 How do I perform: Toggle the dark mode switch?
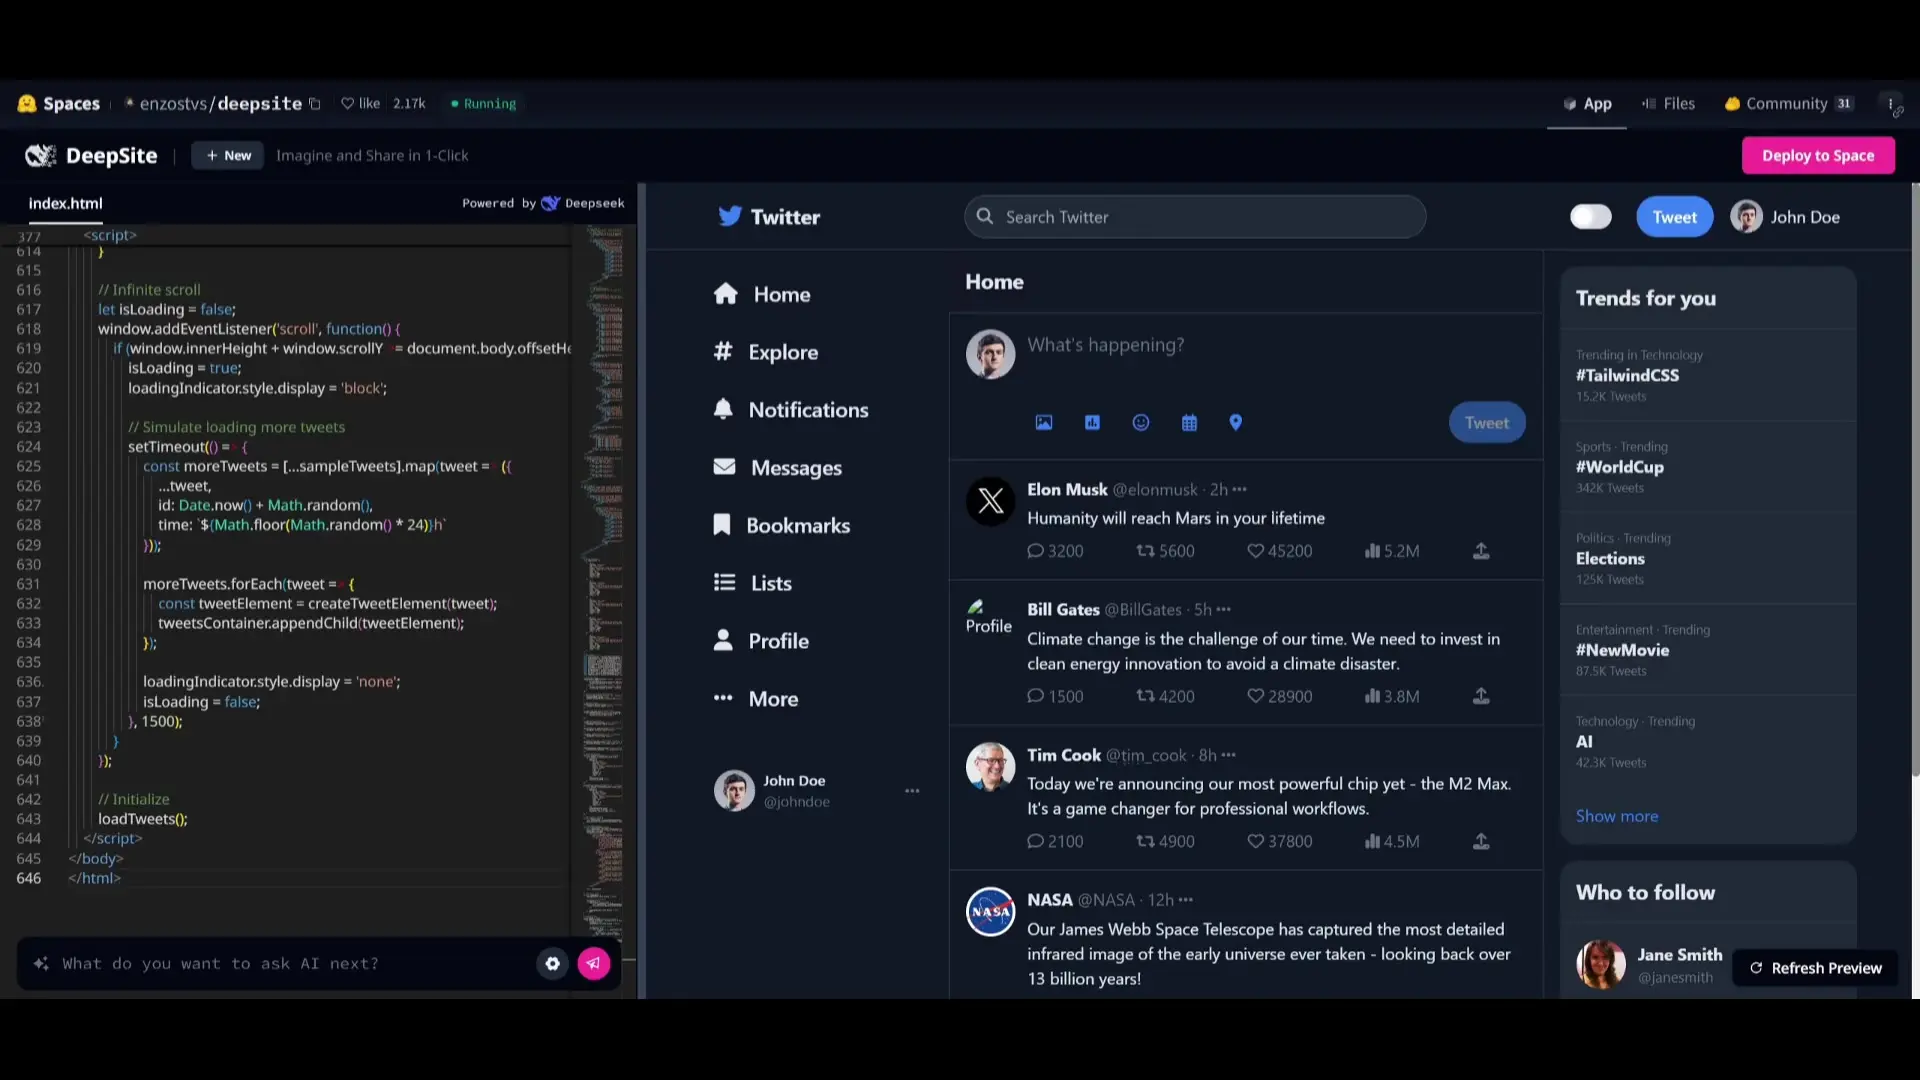pyautogui.click(x=1590, y=217)
